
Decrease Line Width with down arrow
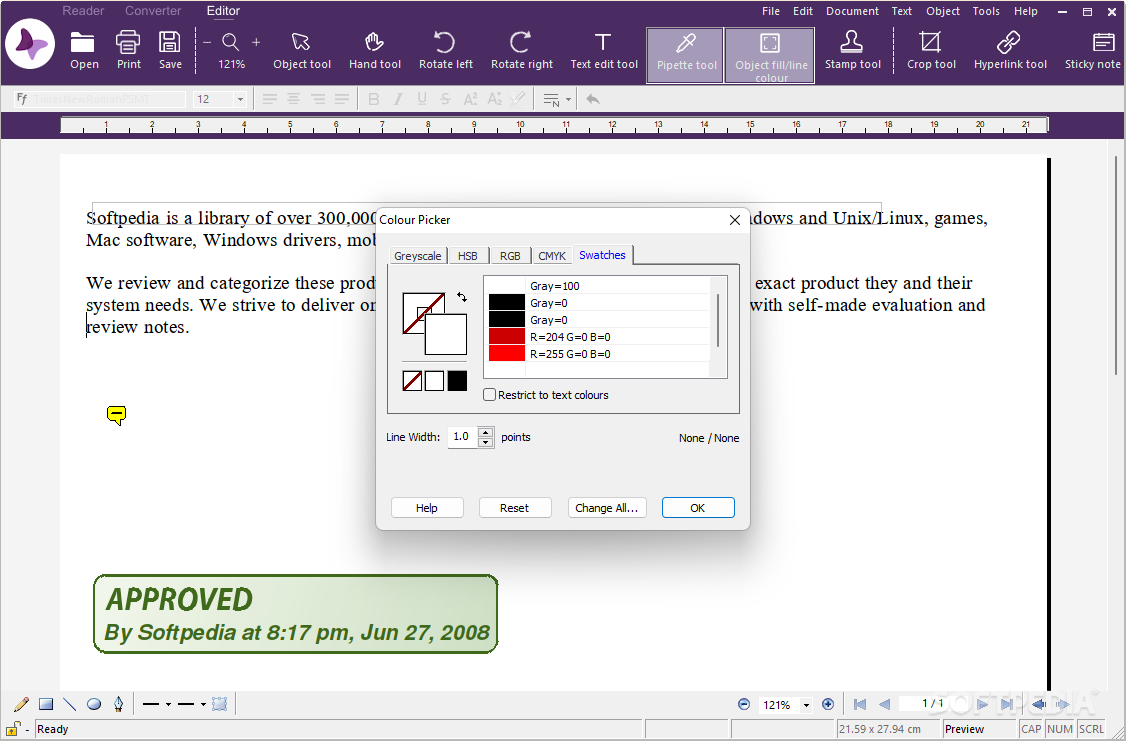[x=485, y=442]
